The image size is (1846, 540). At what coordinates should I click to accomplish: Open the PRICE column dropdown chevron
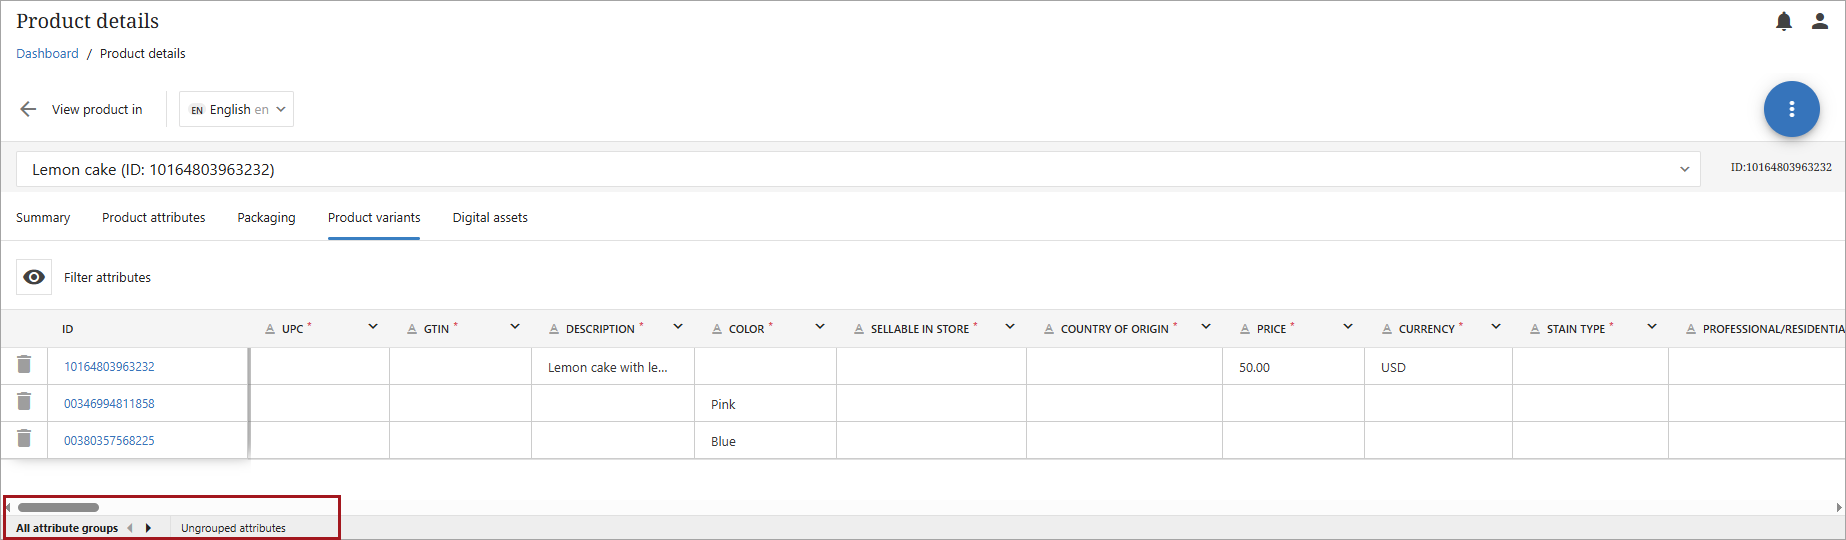click(x=1348, y=327)
